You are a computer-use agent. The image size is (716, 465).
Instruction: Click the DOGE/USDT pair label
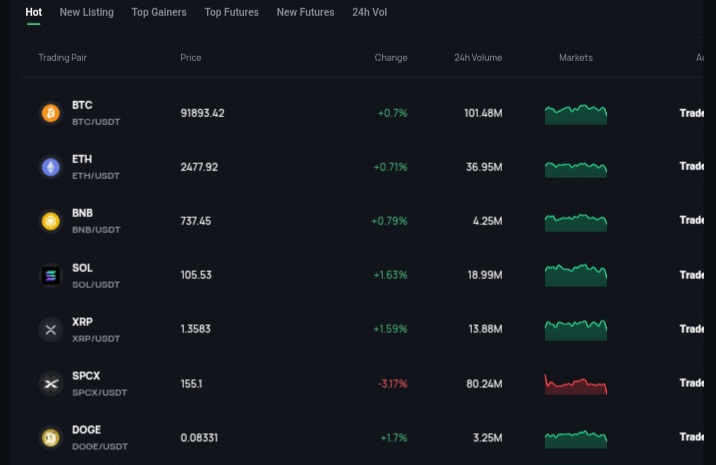coord(100,446)
